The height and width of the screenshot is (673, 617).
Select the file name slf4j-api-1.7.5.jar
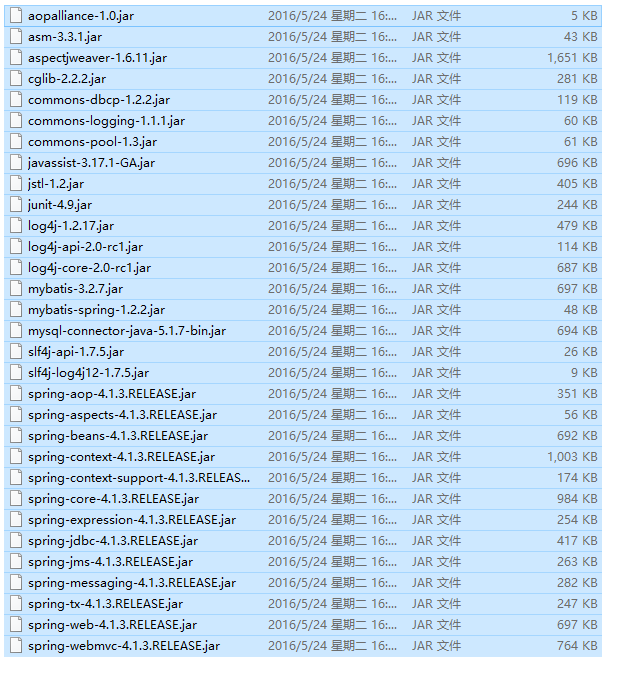[x=76, y=353]
